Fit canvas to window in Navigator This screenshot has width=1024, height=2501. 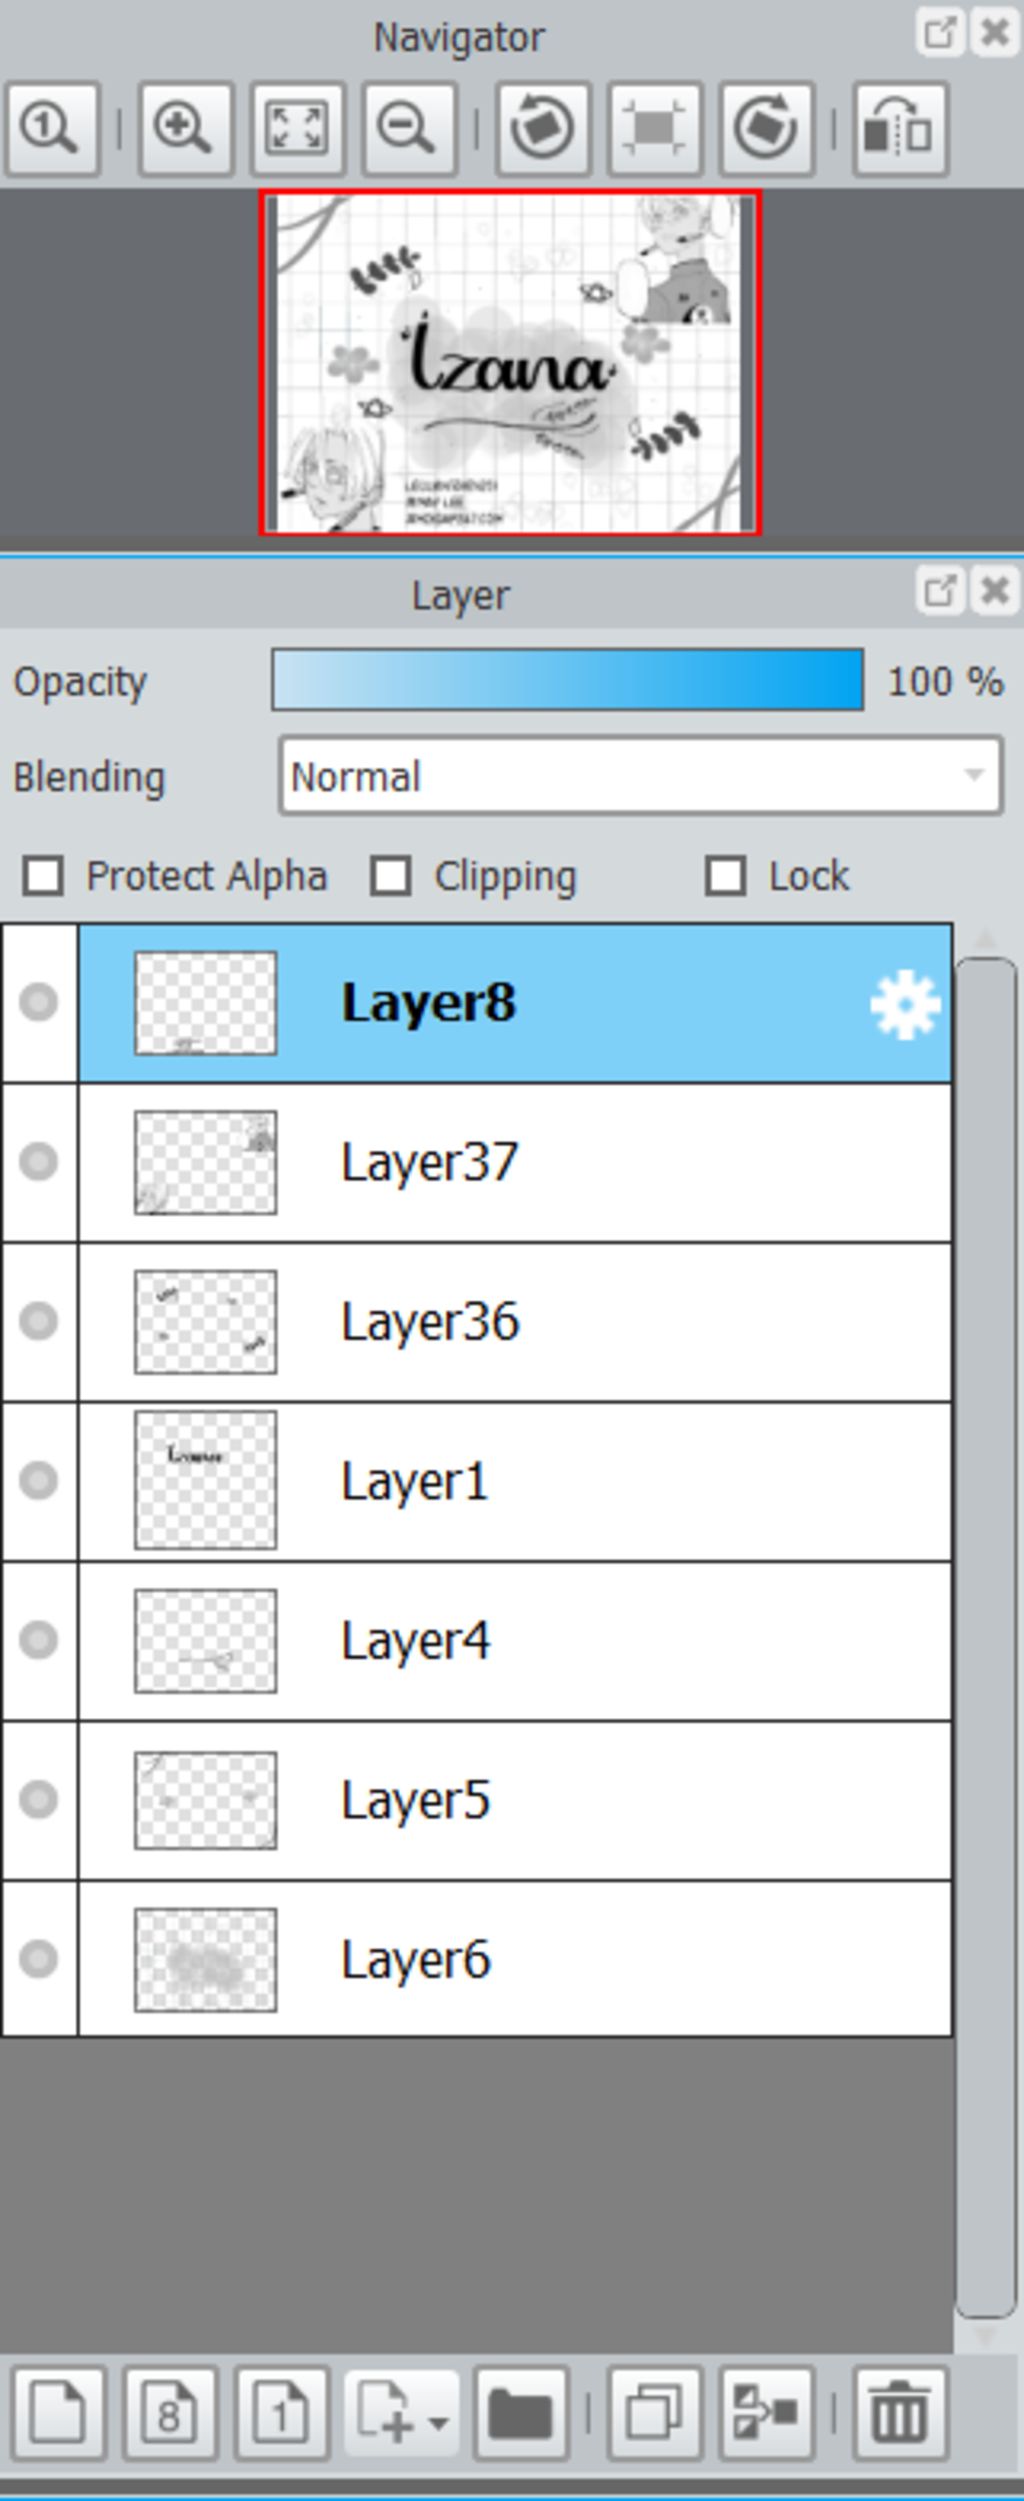(298, 130)
